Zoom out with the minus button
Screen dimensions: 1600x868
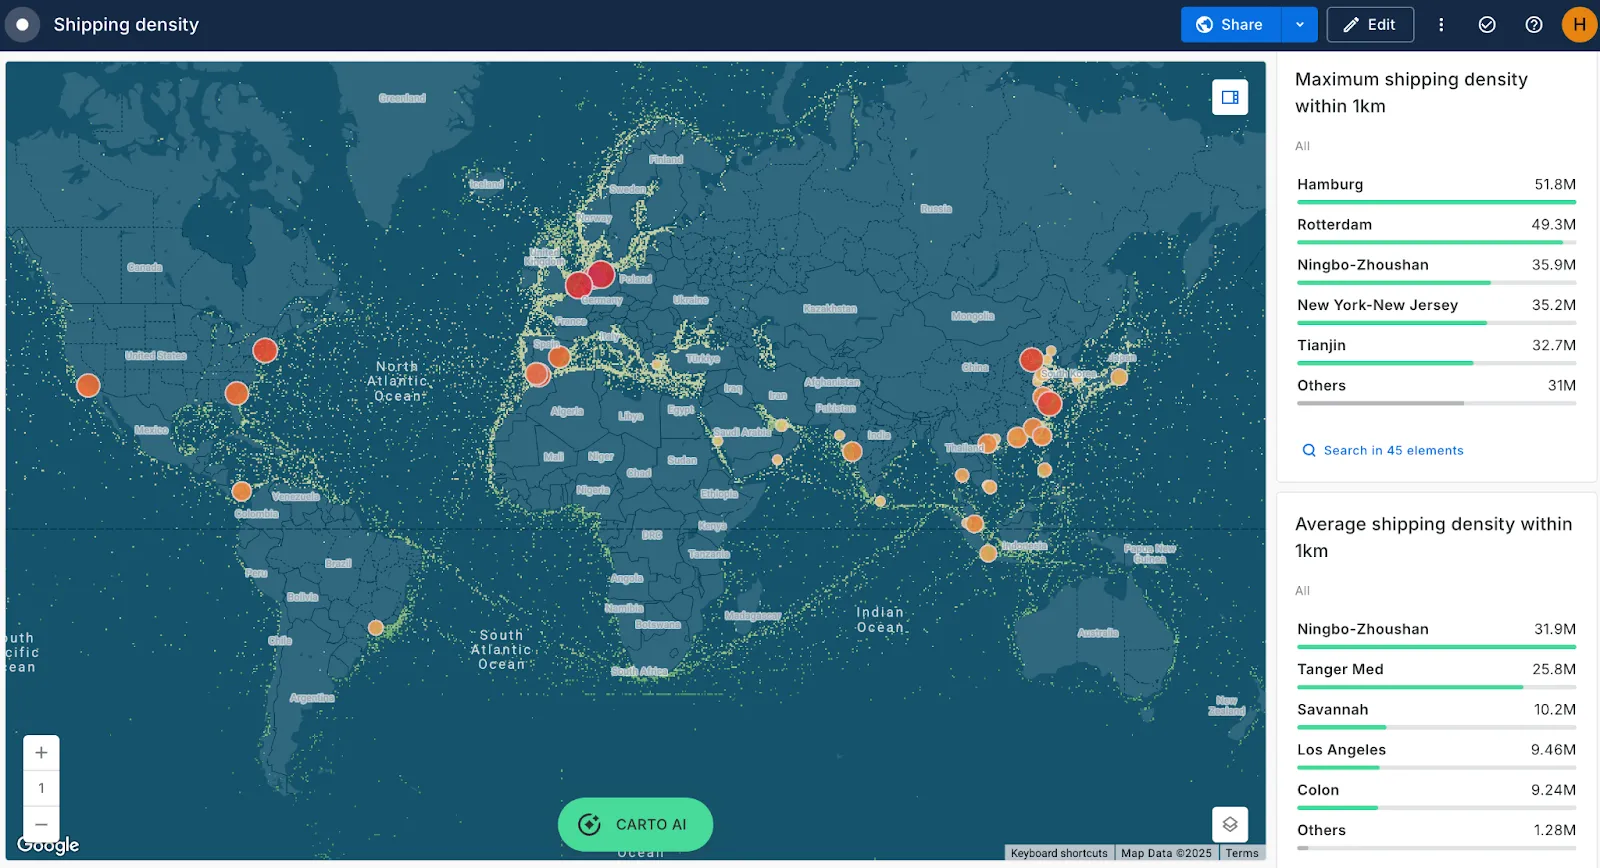point(41,824)
